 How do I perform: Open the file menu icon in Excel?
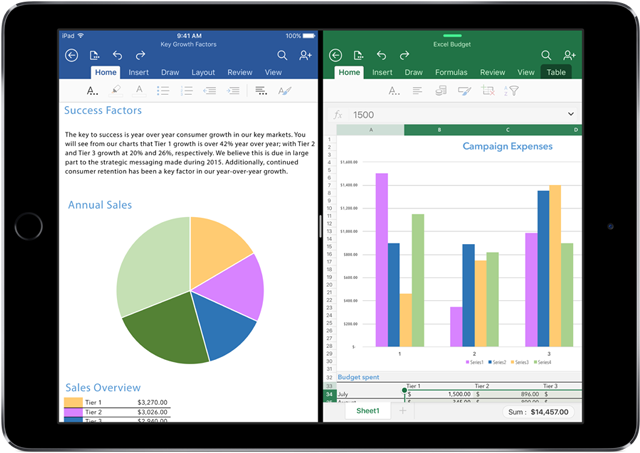[x=359, y=55]
